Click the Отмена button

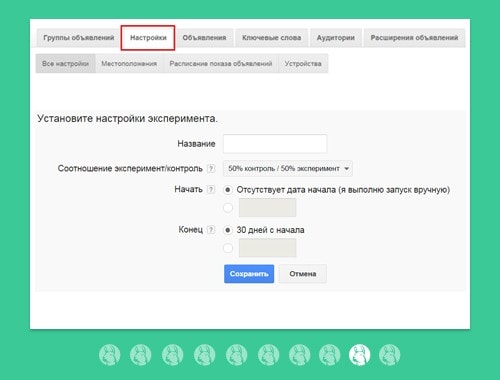point(303,274)
